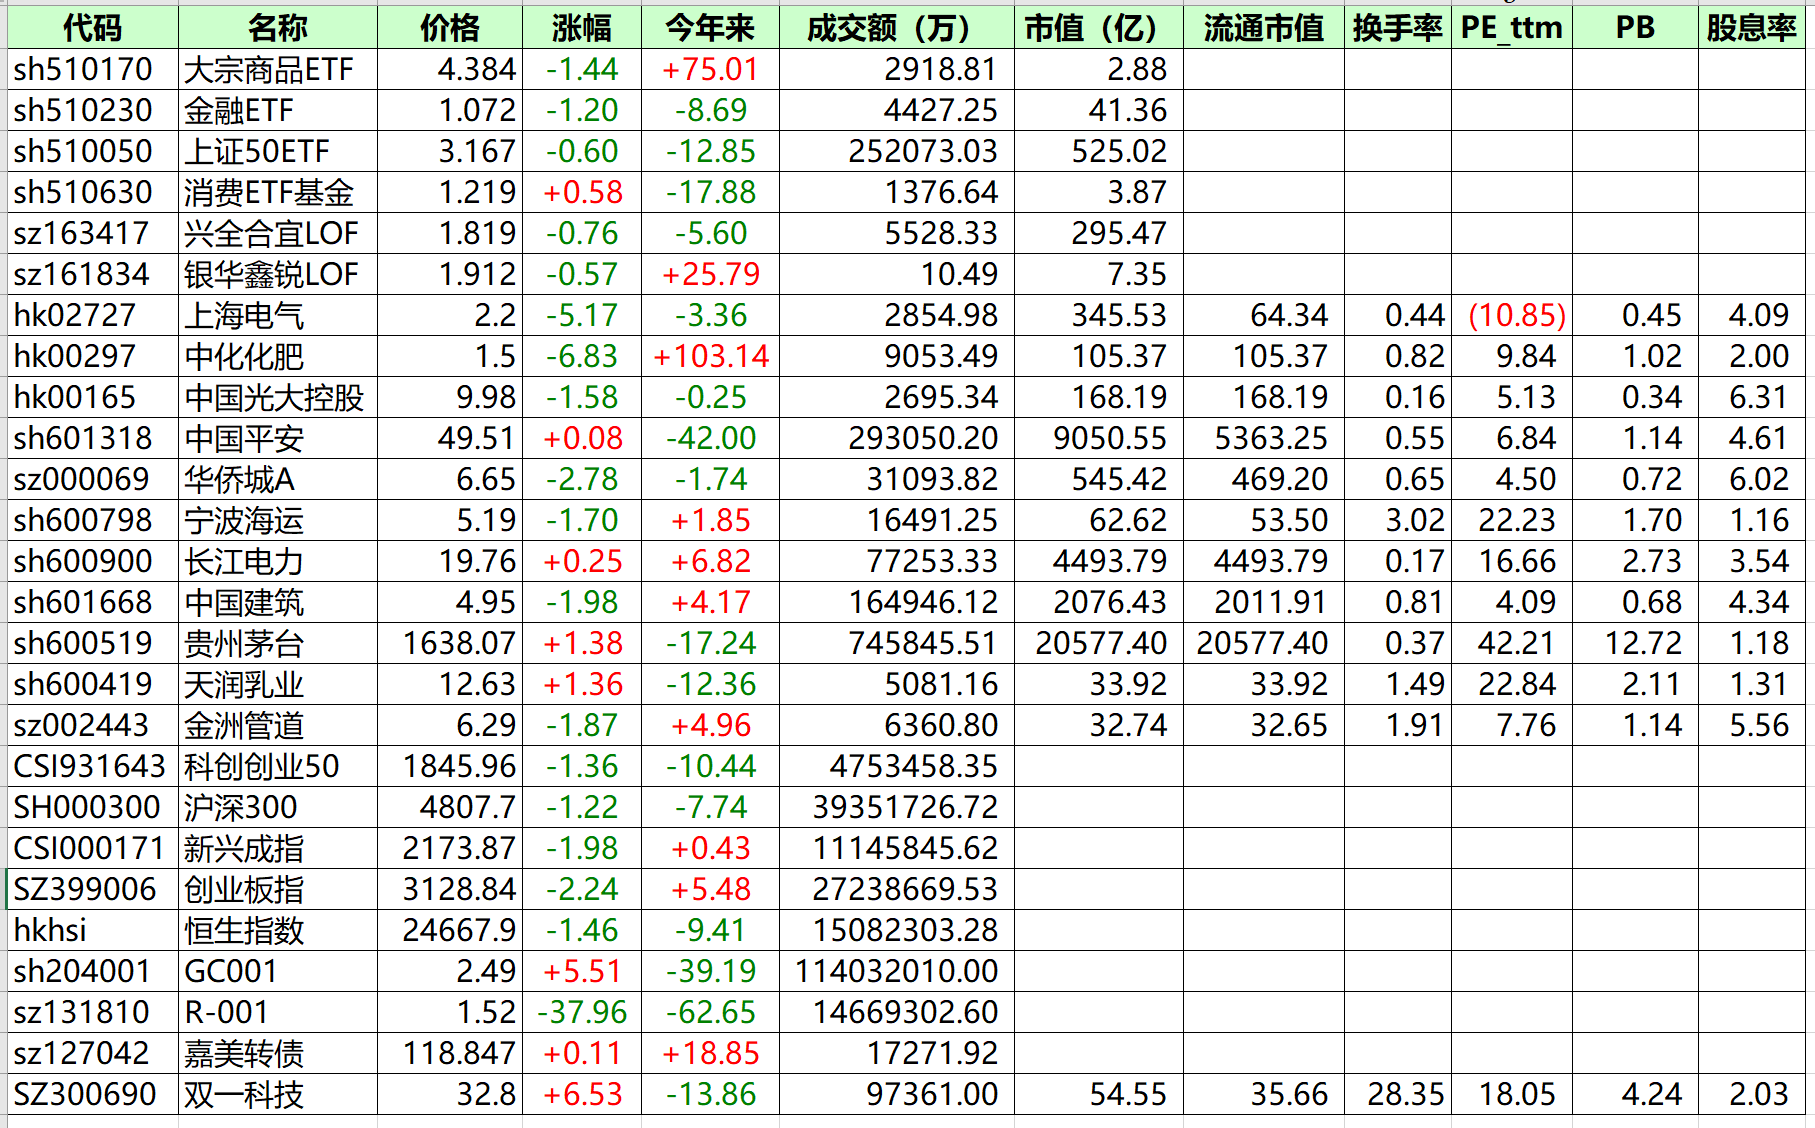Image resolution: width=1815 pixels, height=1128 pixels.
Task: Click the code cell hk02727
Action: [x=93, y=315]
